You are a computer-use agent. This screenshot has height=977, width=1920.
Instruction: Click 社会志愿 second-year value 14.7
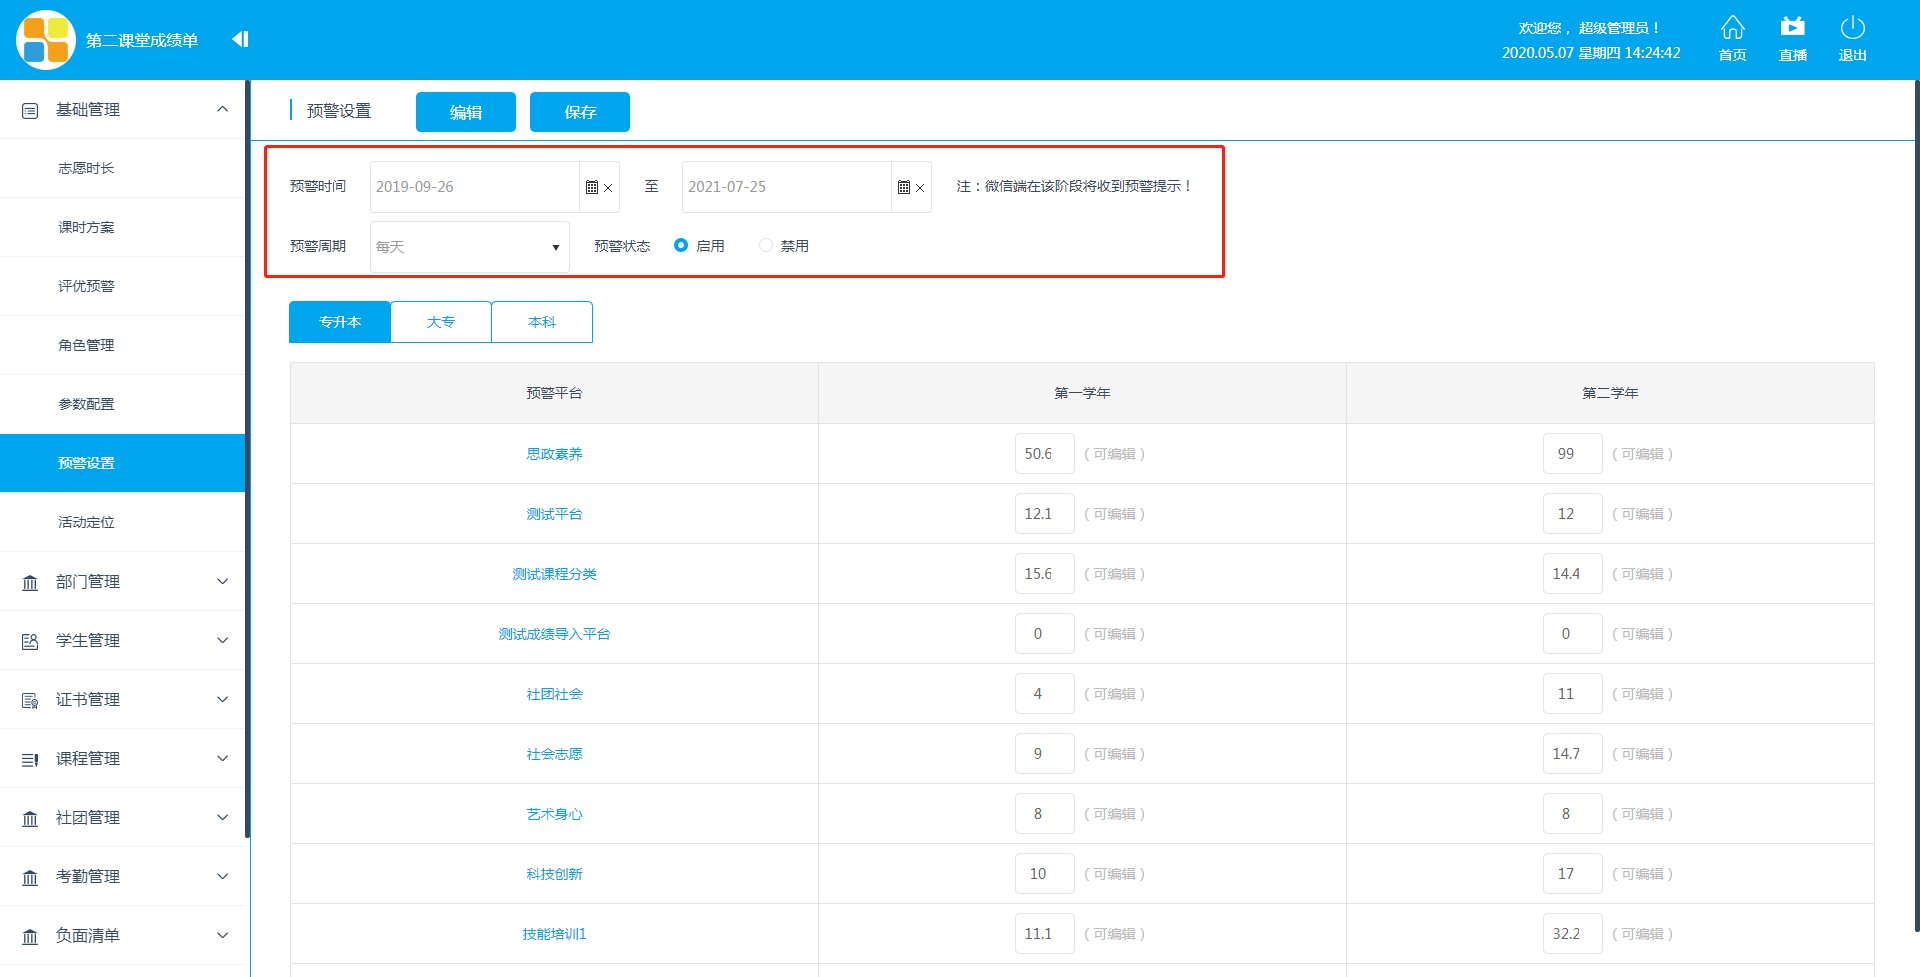pos(1573,754)
